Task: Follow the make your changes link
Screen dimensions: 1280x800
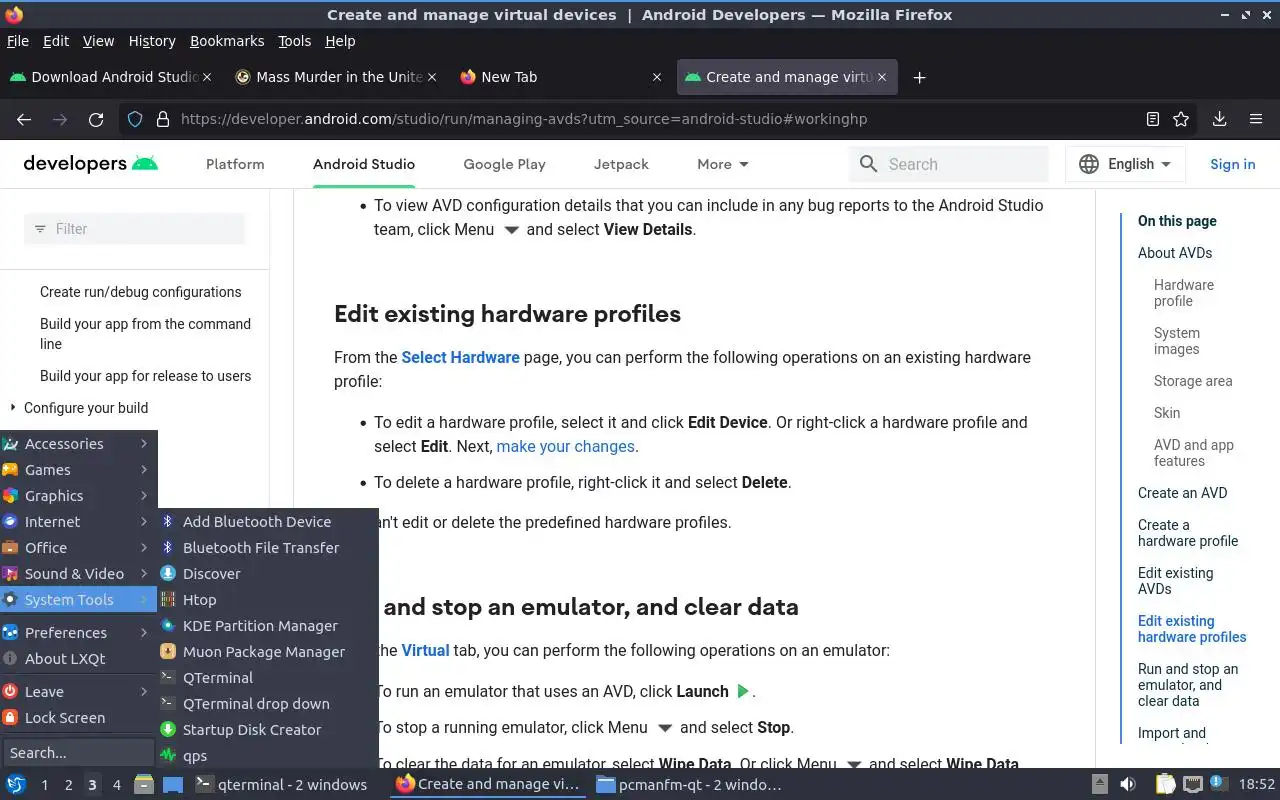Action: point(565,446)
